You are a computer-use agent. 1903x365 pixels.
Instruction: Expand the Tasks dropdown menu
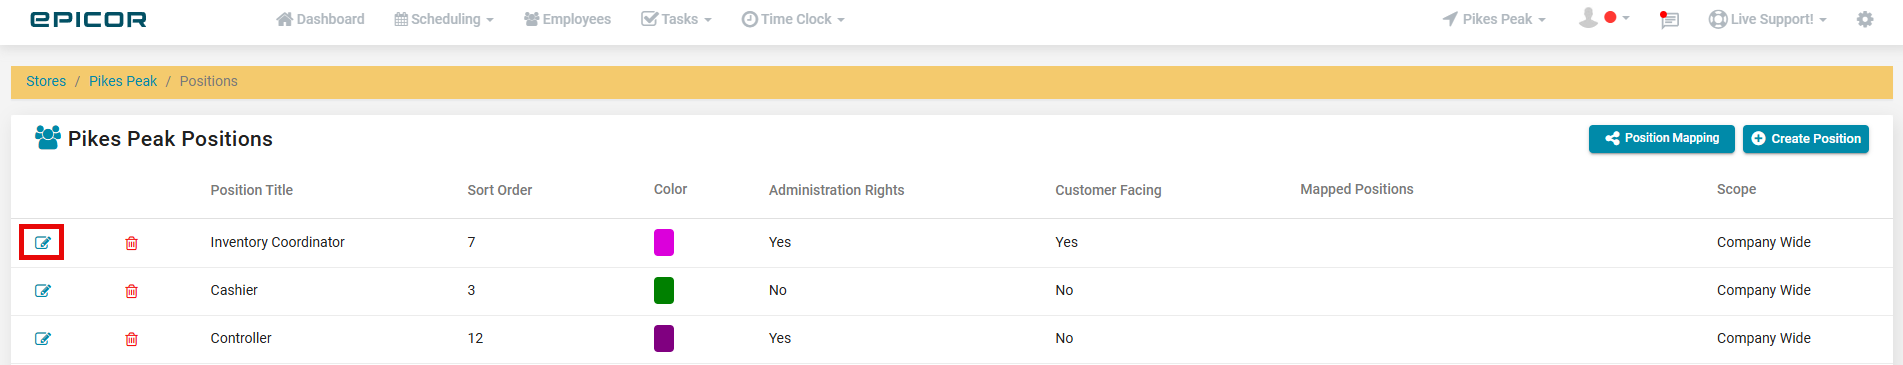click(676, 19)
